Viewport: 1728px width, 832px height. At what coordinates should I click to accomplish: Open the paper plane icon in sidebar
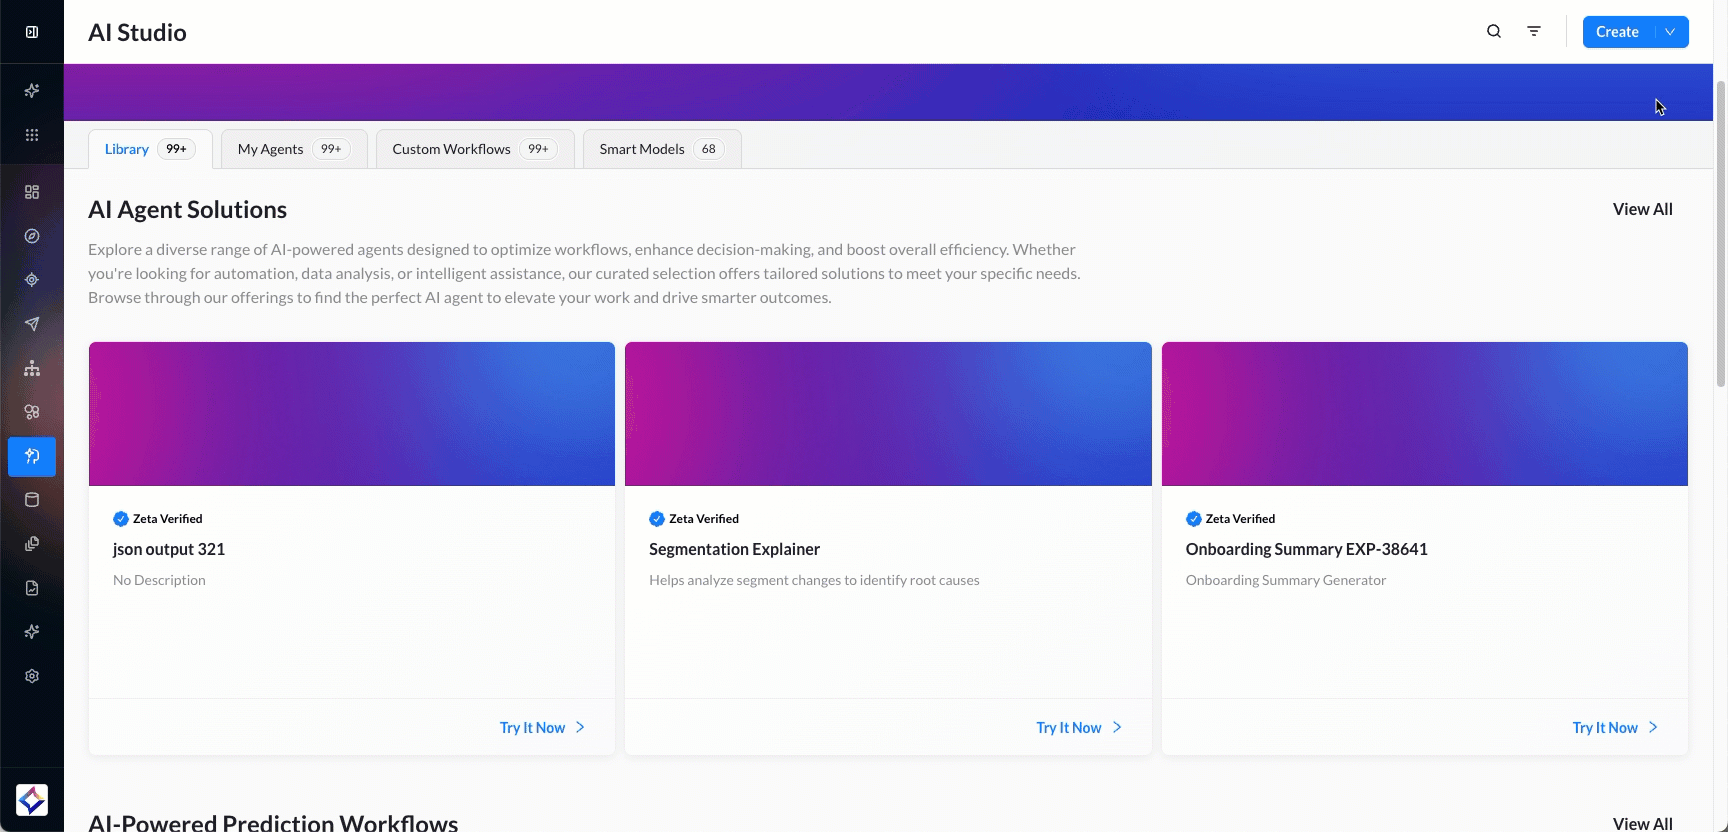(x=32, y=324)
